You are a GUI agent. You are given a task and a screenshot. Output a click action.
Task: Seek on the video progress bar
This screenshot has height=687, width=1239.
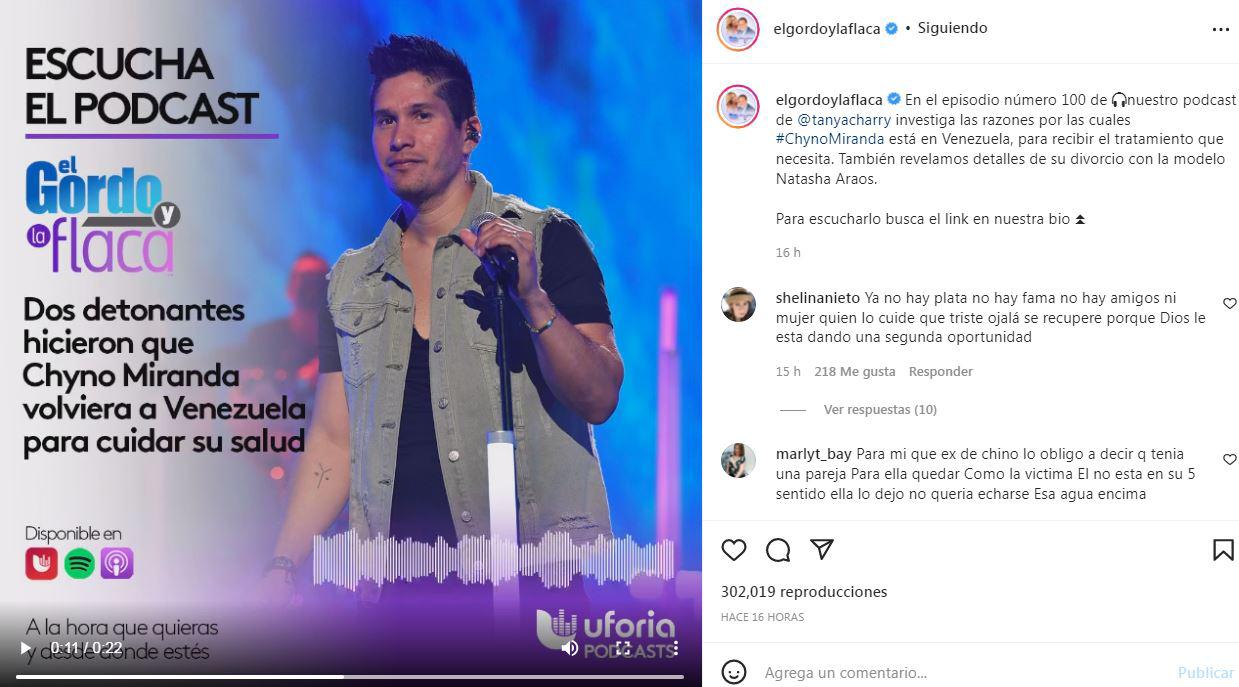click(350, 677)
